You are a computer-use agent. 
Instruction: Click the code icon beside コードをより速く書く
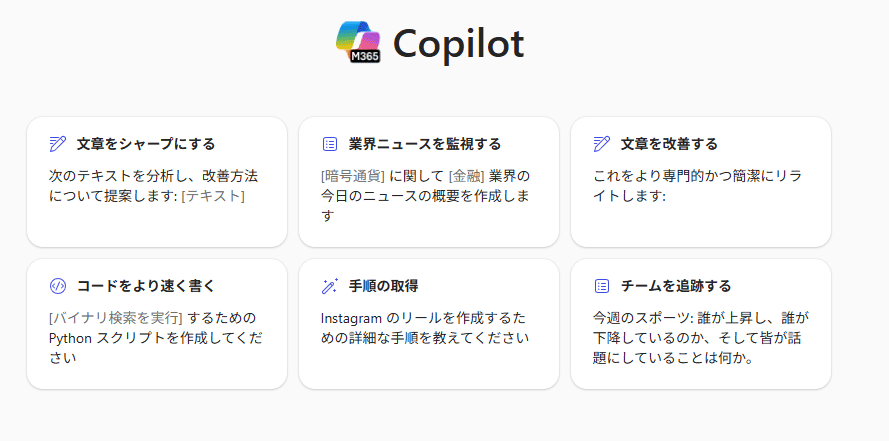point(58,286)
